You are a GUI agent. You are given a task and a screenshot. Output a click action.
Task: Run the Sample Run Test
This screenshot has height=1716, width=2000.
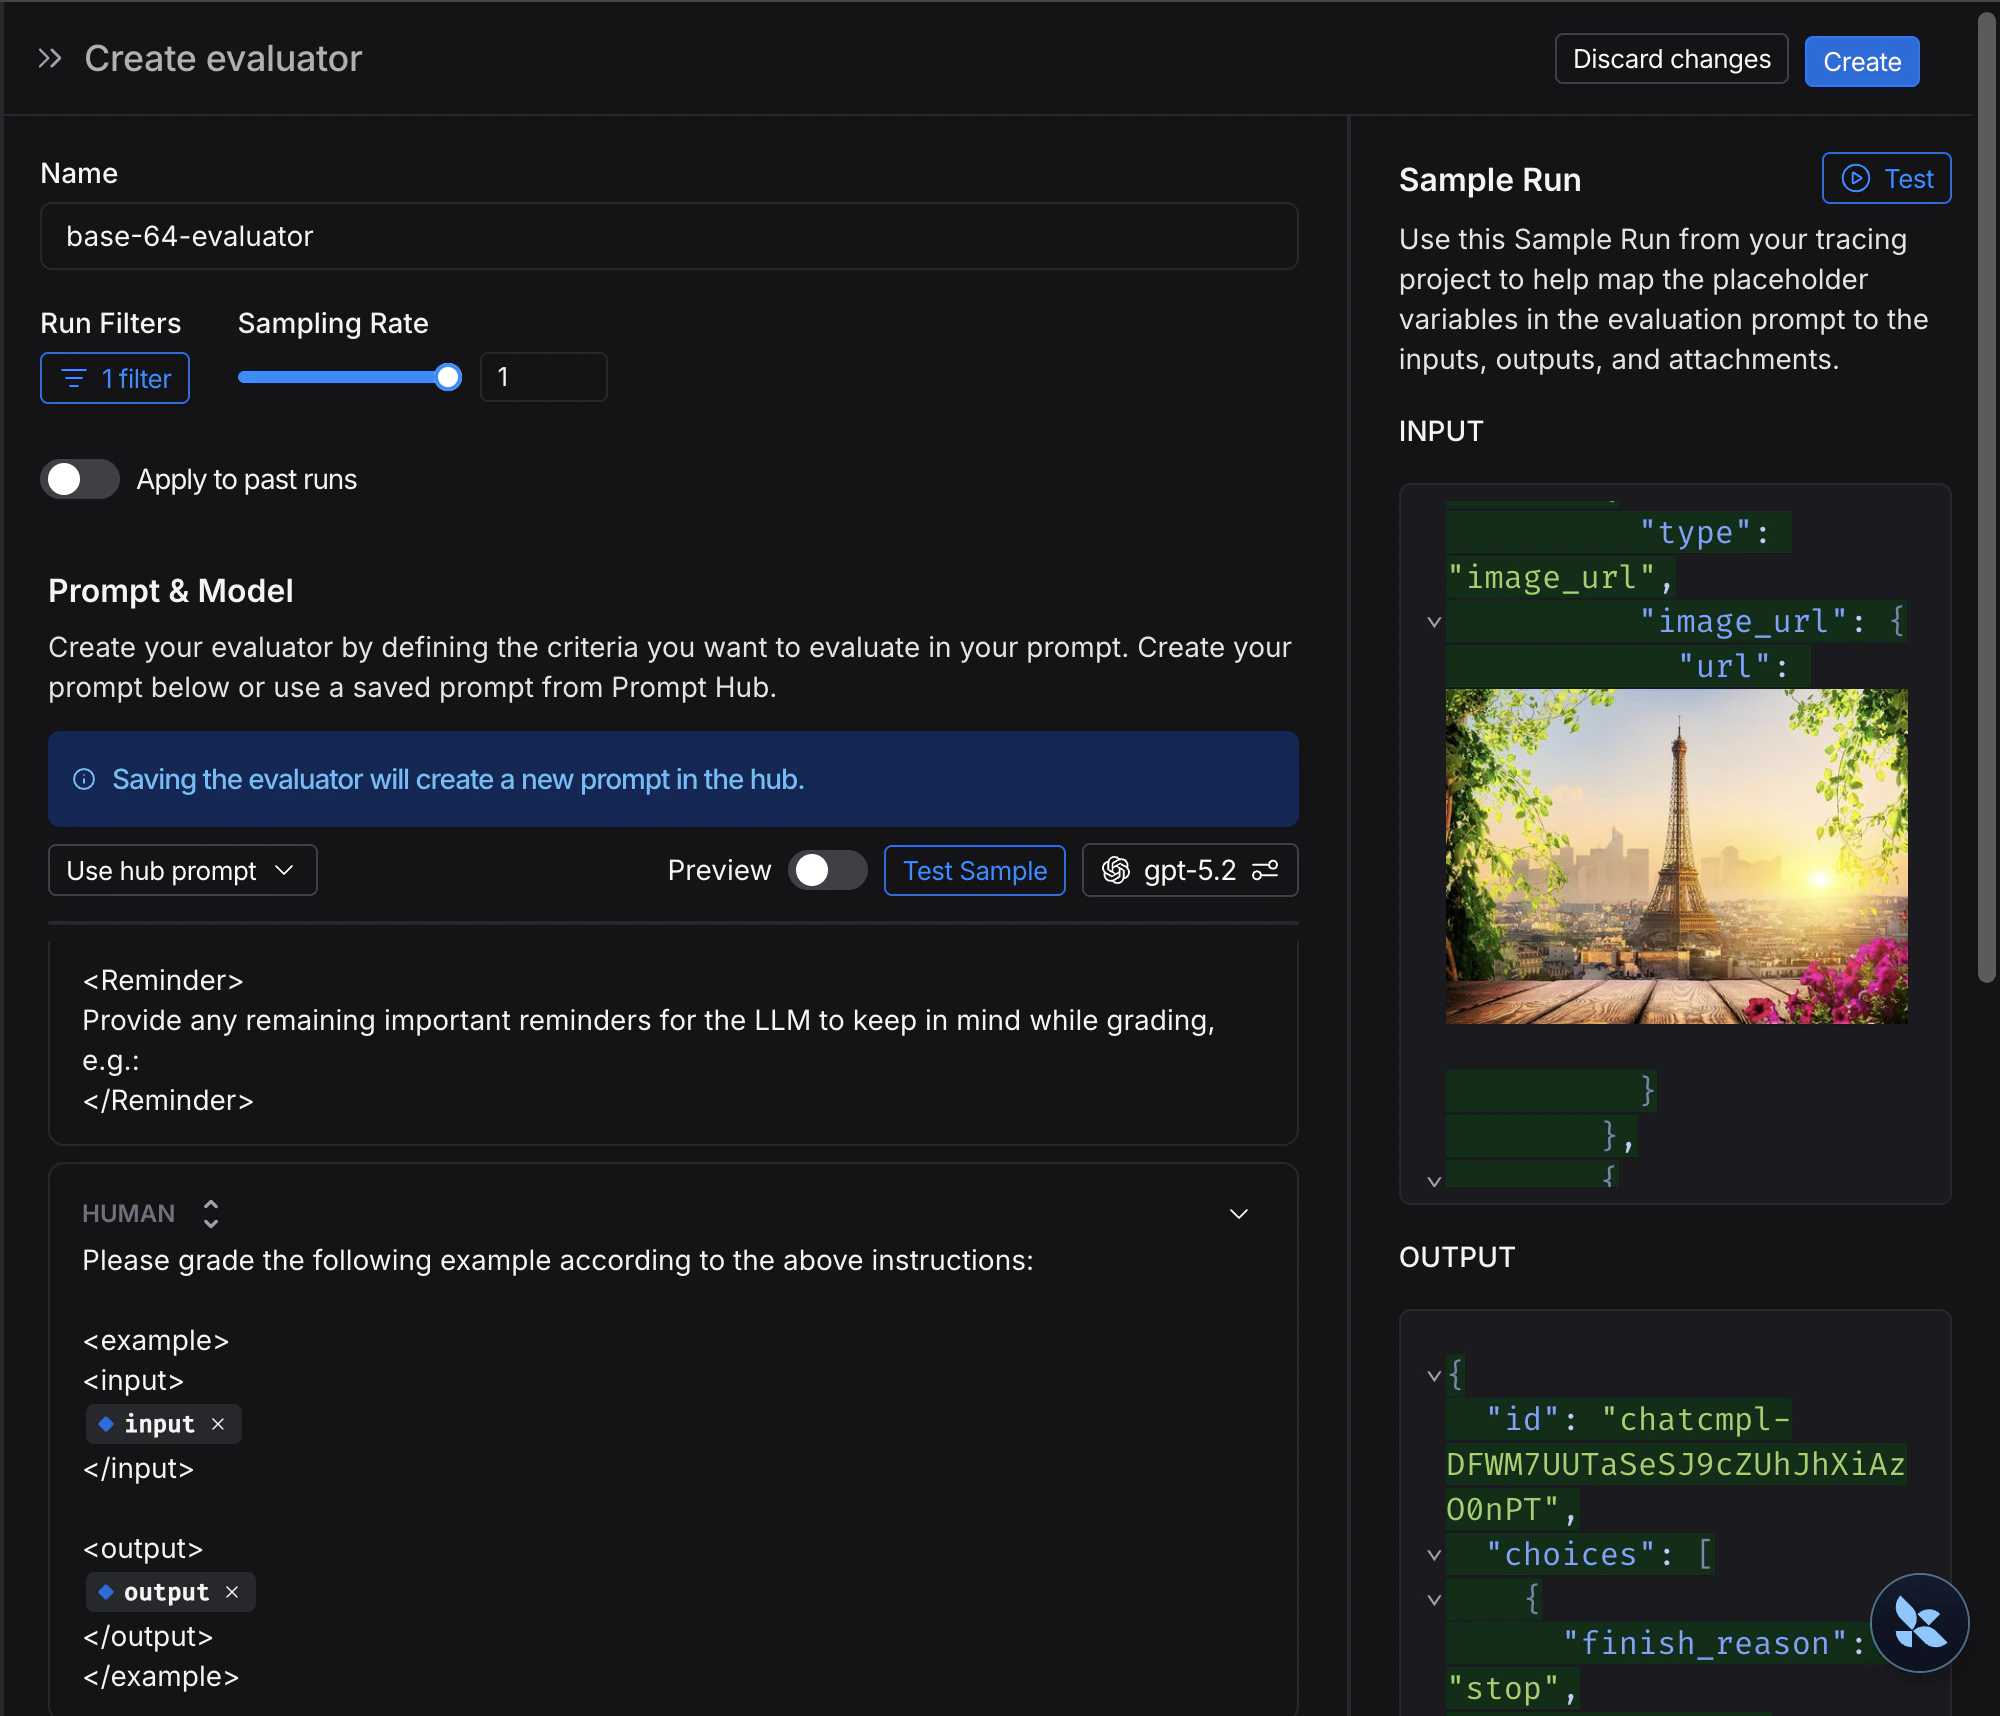point(1885,178)
